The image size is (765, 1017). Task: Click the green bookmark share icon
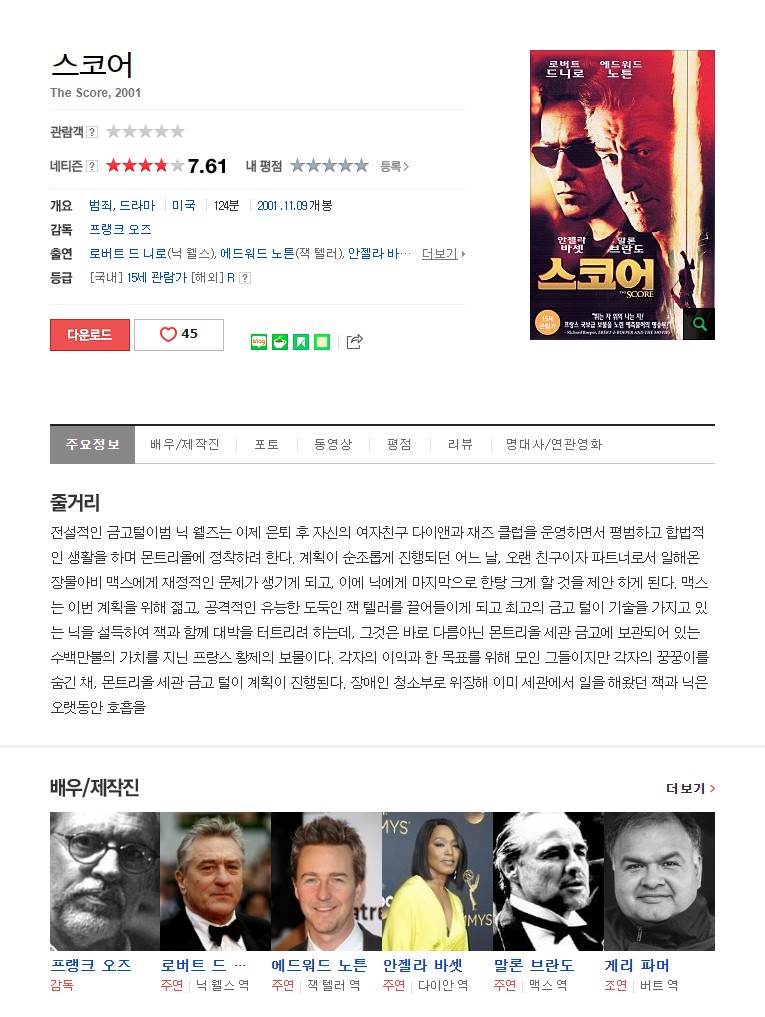click(x=301, y=341)
